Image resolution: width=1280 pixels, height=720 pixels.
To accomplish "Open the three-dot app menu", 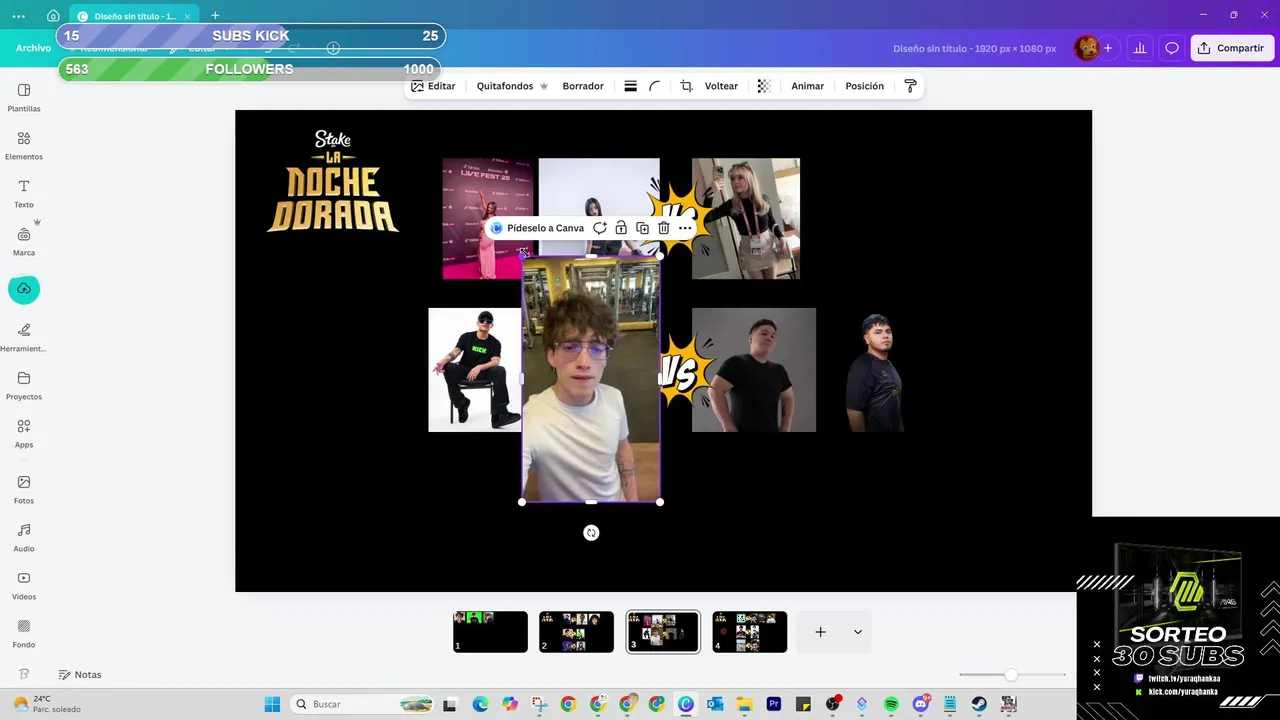I will [x=19, y=16].
